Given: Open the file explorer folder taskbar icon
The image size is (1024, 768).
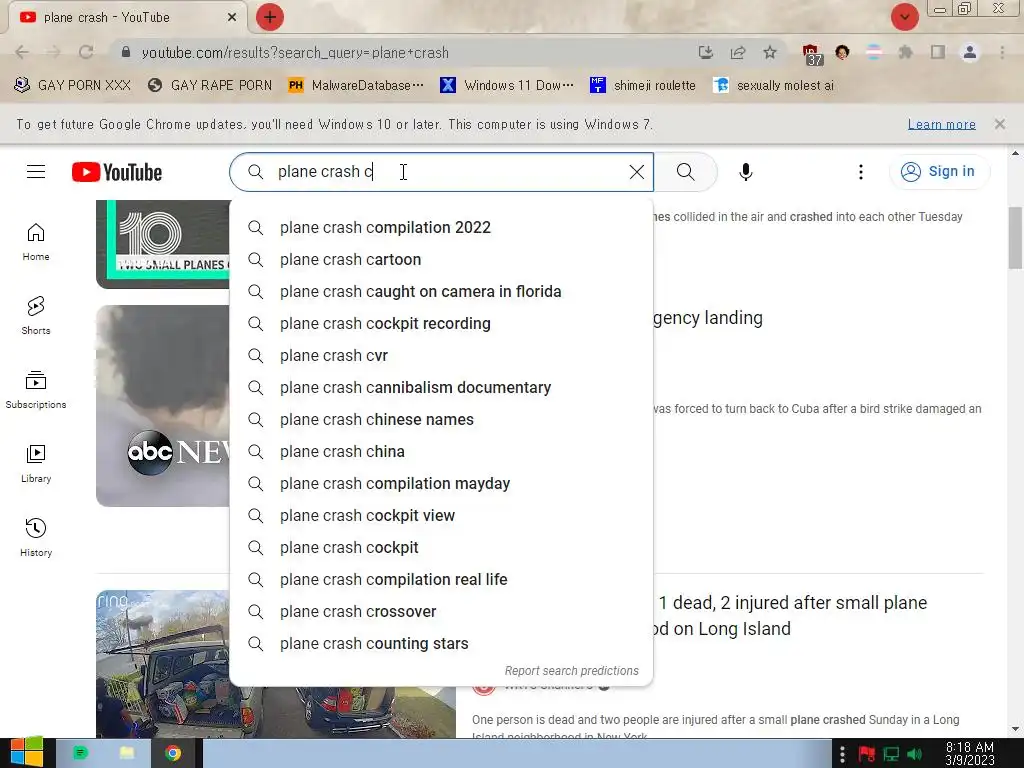Looking at the screenshot, I should click(127, 753).
